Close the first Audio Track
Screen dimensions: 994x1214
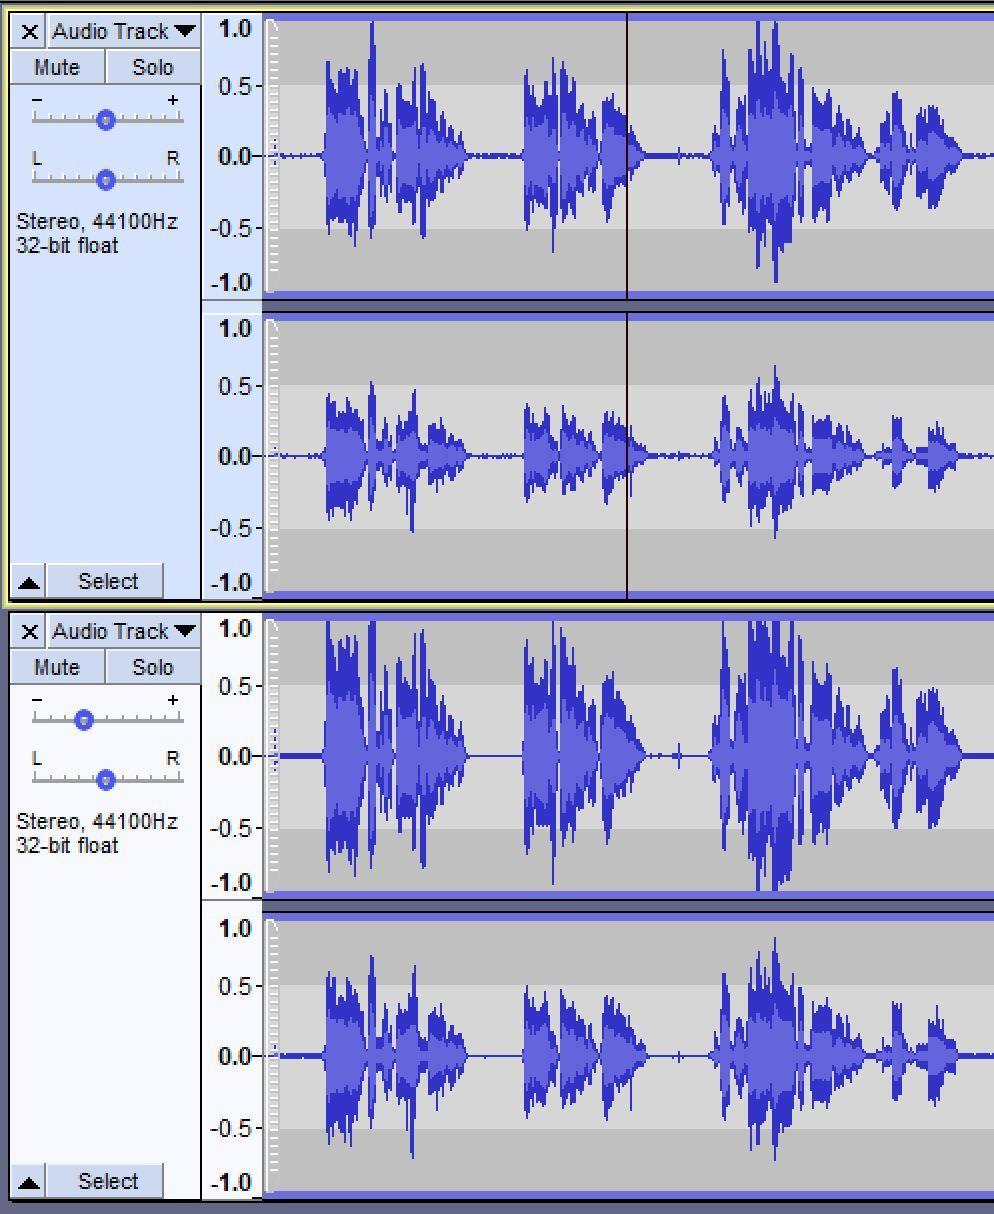pos(30,32)
